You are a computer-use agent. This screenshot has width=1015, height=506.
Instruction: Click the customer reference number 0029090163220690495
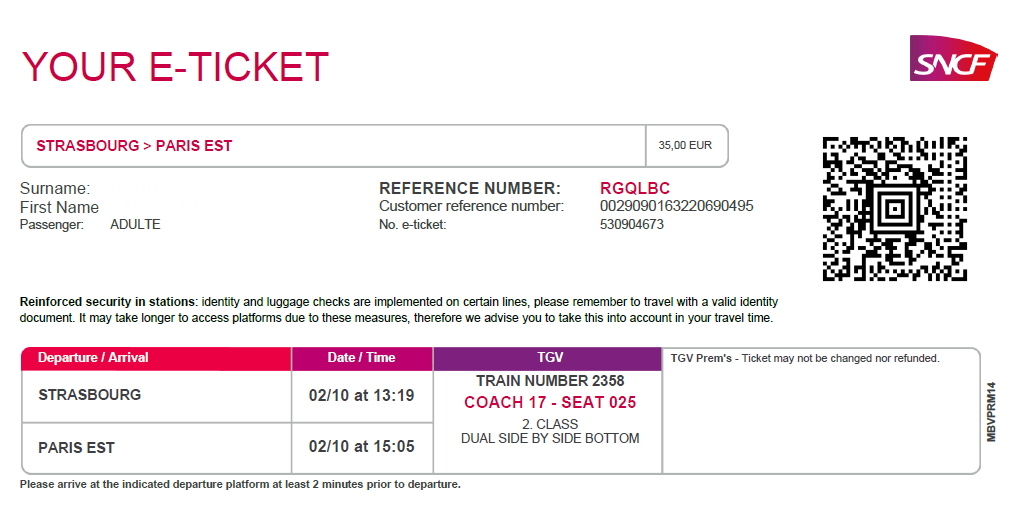[676, 206]
